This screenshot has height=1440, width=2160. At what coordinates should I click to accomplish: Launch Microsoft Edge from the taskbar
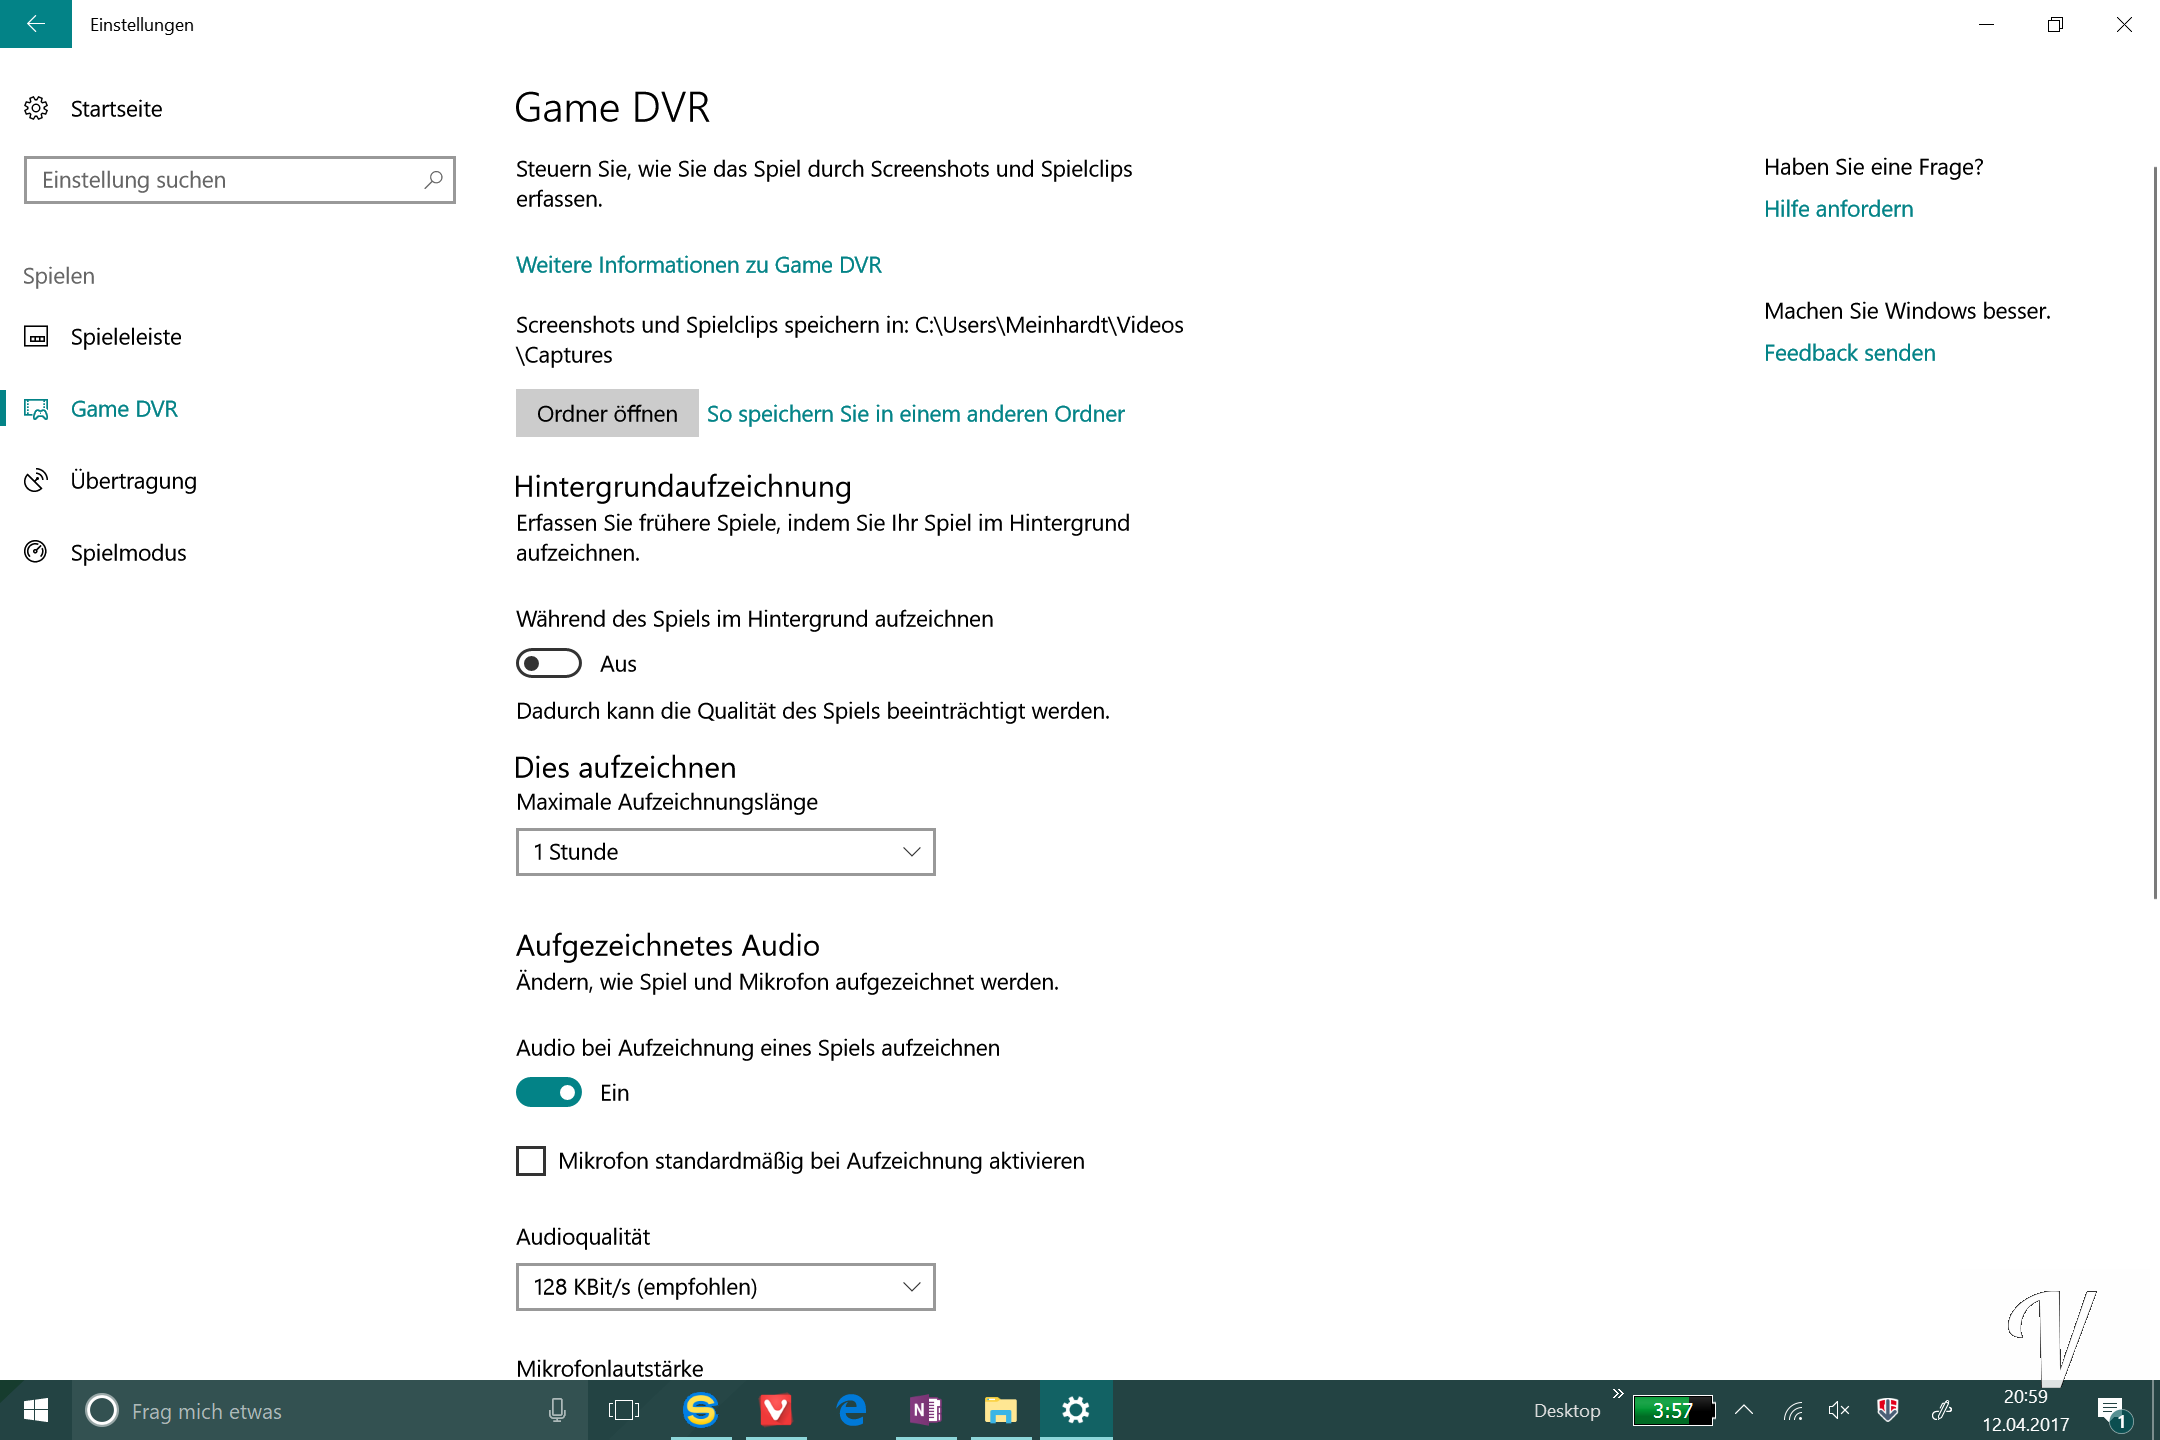click(x=851, y=1410)
